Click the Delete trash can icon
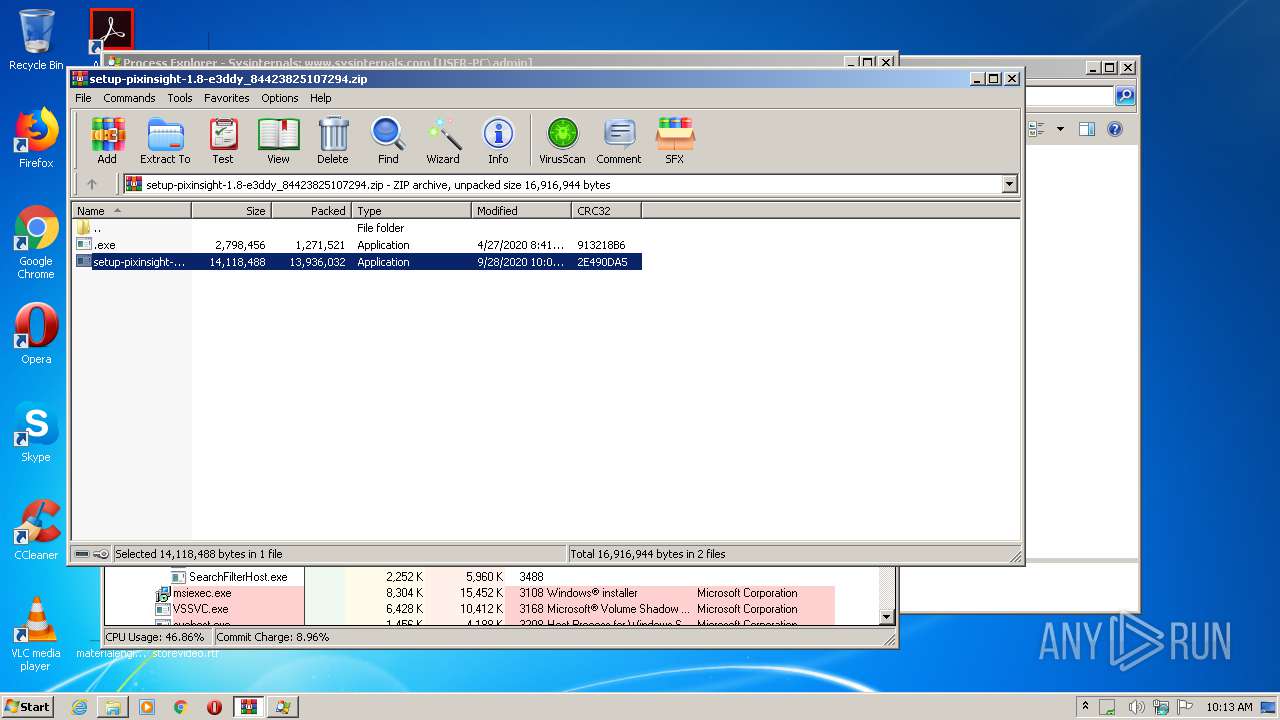 (333, 140)
